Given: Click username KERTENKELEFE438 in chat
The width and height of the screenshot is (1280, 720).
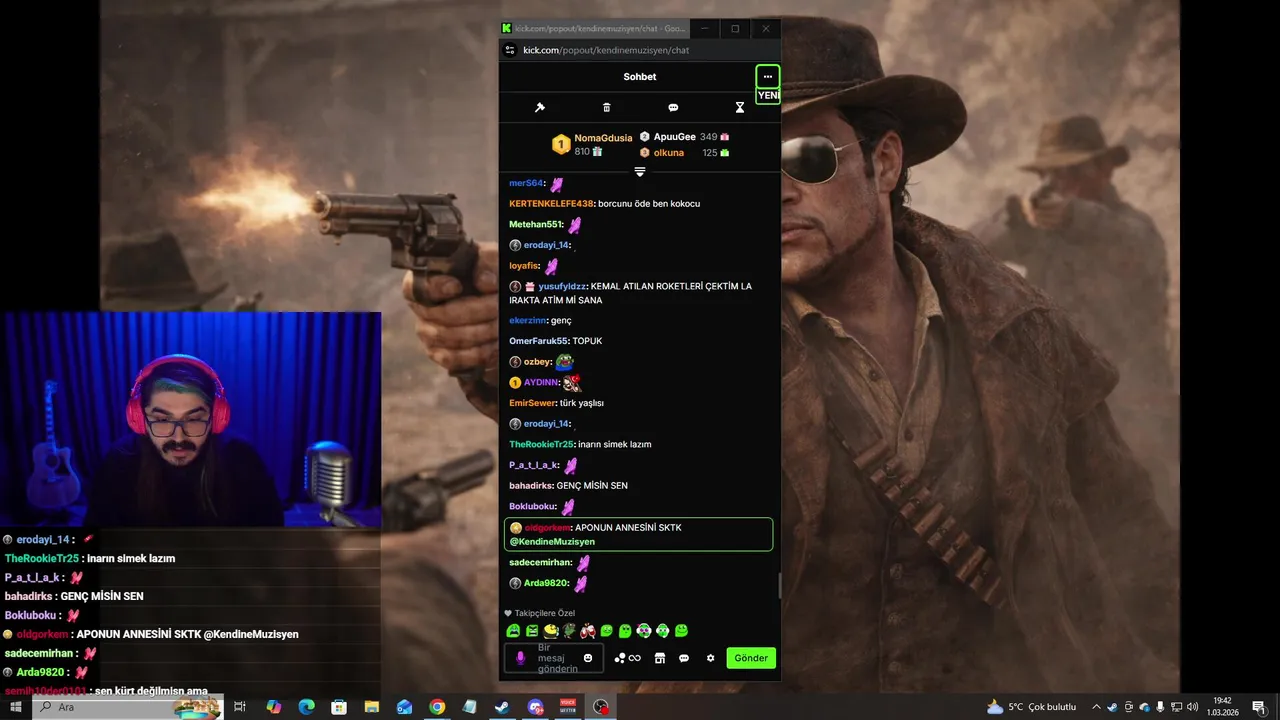Looking at the screenshot, I should tap(551, 204).
